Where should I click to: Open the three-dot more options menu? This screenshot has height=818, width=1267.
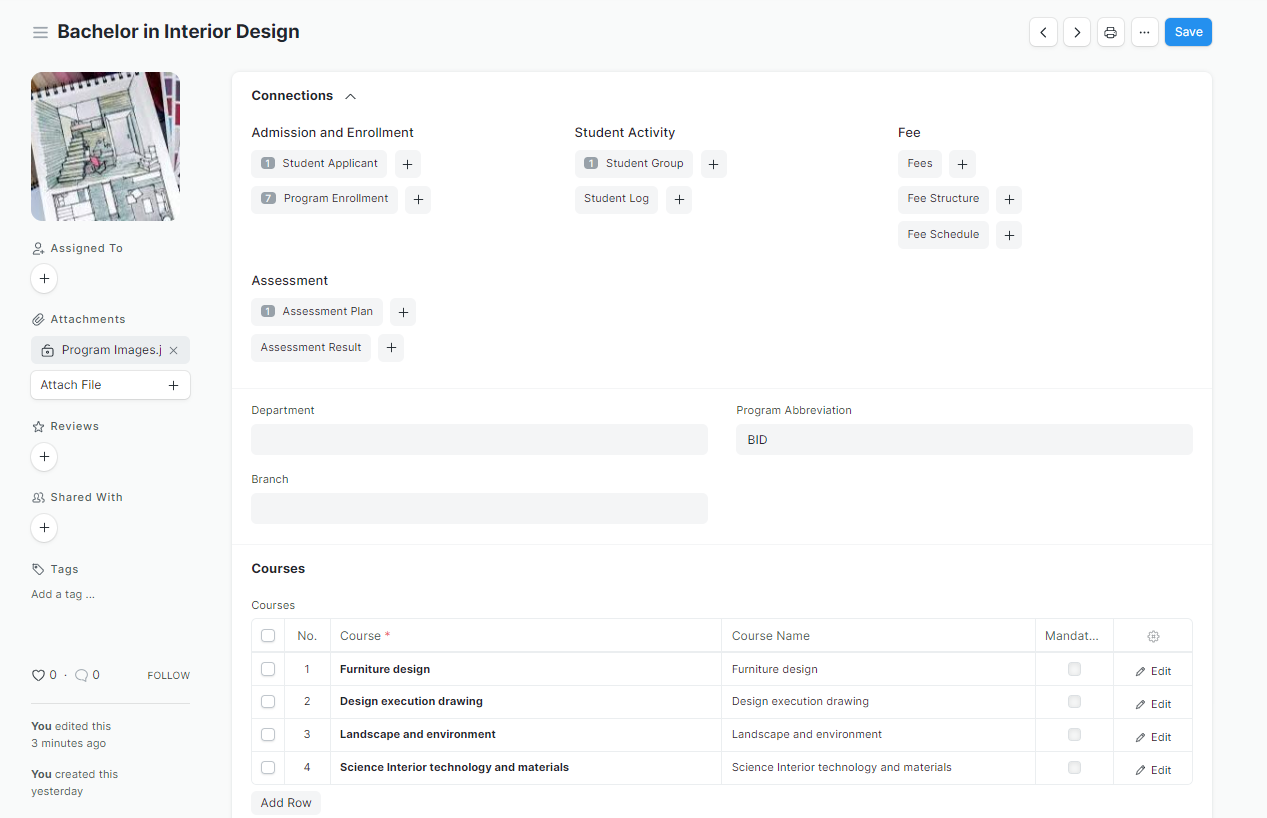pyautogui.click(x=1144, y=32)
